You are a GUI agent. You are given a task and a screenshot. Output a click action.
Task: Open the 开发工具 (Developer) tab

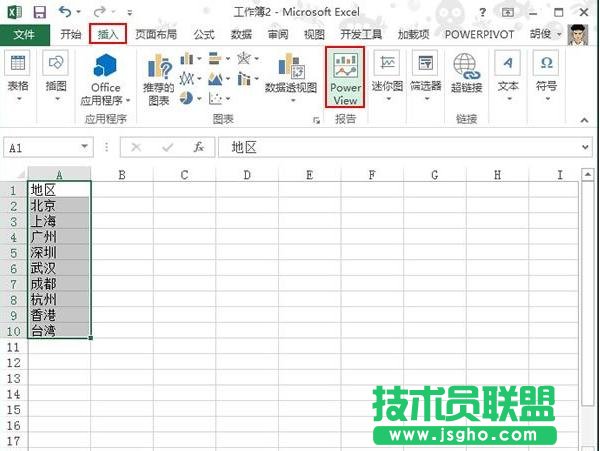[x=361, y=34]
